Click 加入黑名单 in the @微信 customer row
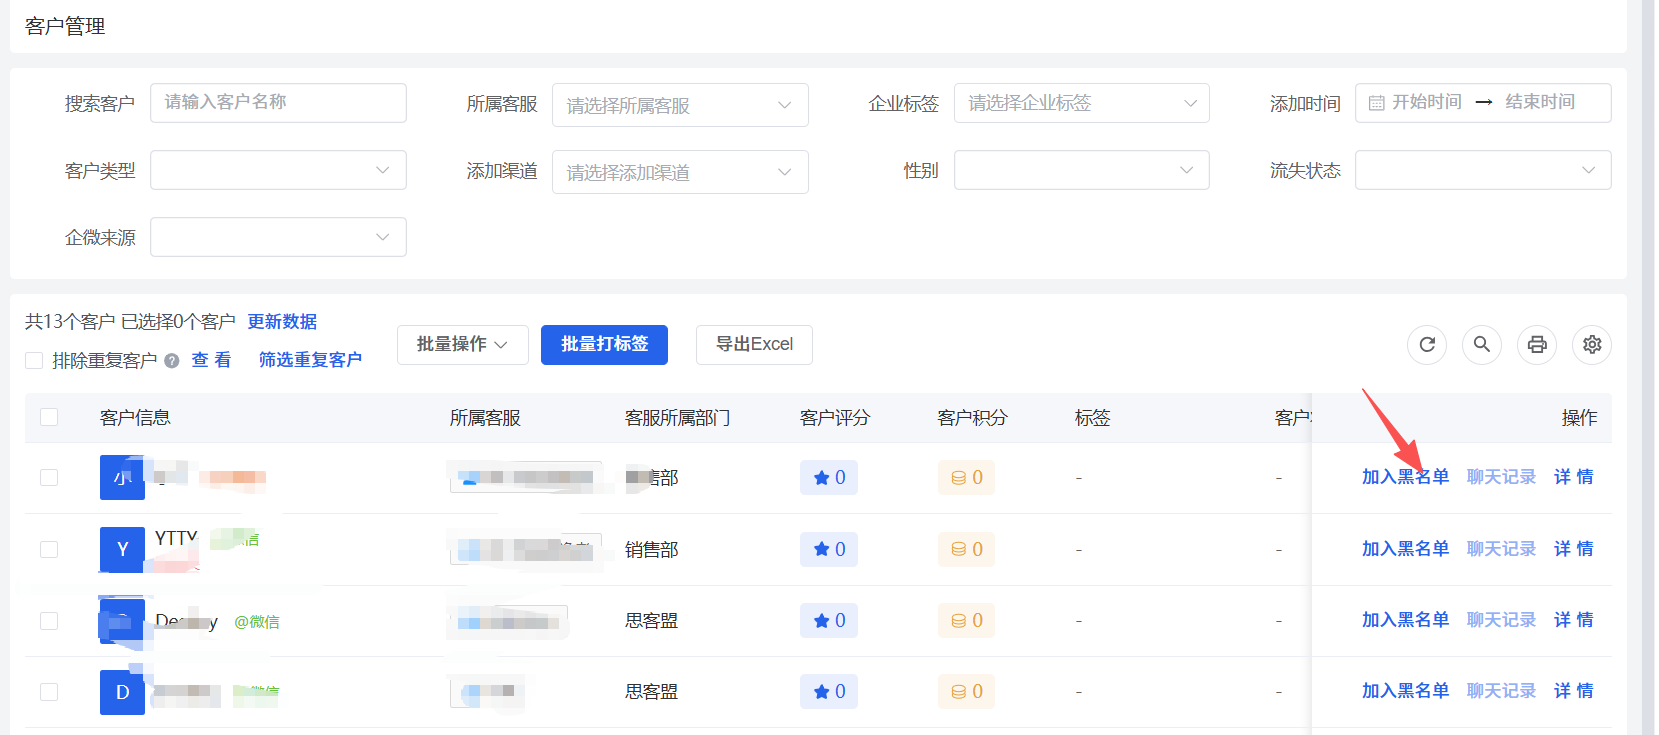 point(1405,620)
